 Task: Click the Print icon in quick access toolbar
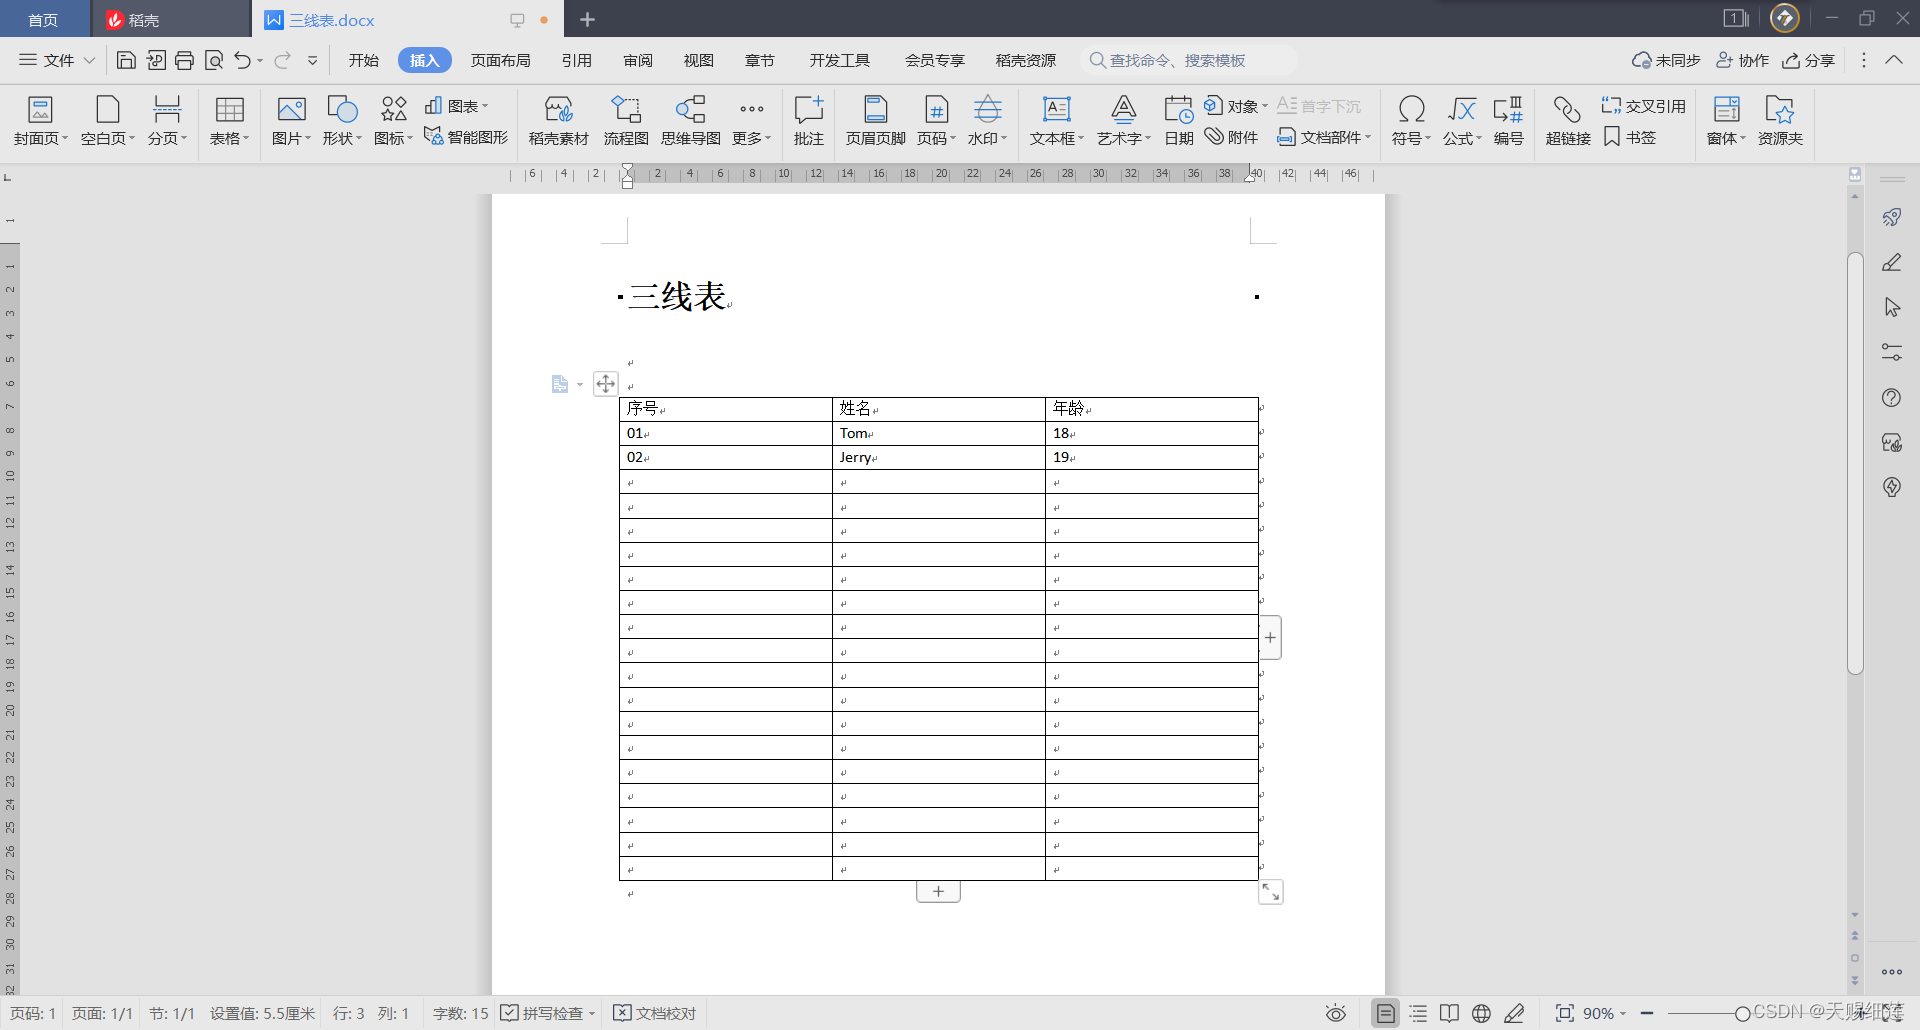[184, 60]
